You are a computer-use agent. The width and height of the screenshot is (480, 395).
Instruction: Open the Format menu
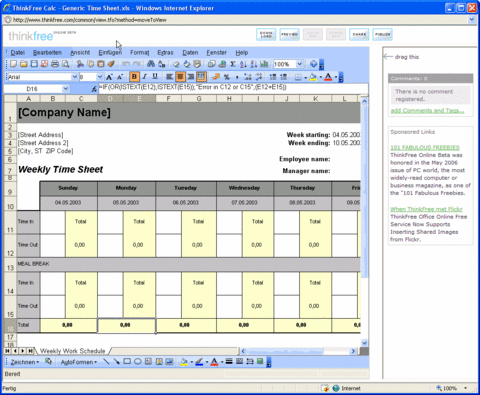pos(140,52)
